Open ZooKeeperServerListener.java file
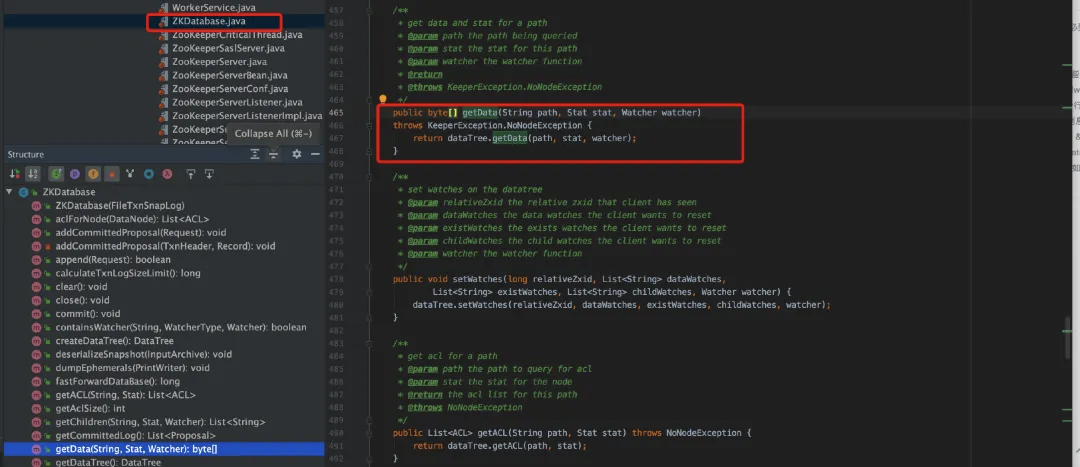The width and height of the screenshot is (1080, 467). click(x=238, y=103)
